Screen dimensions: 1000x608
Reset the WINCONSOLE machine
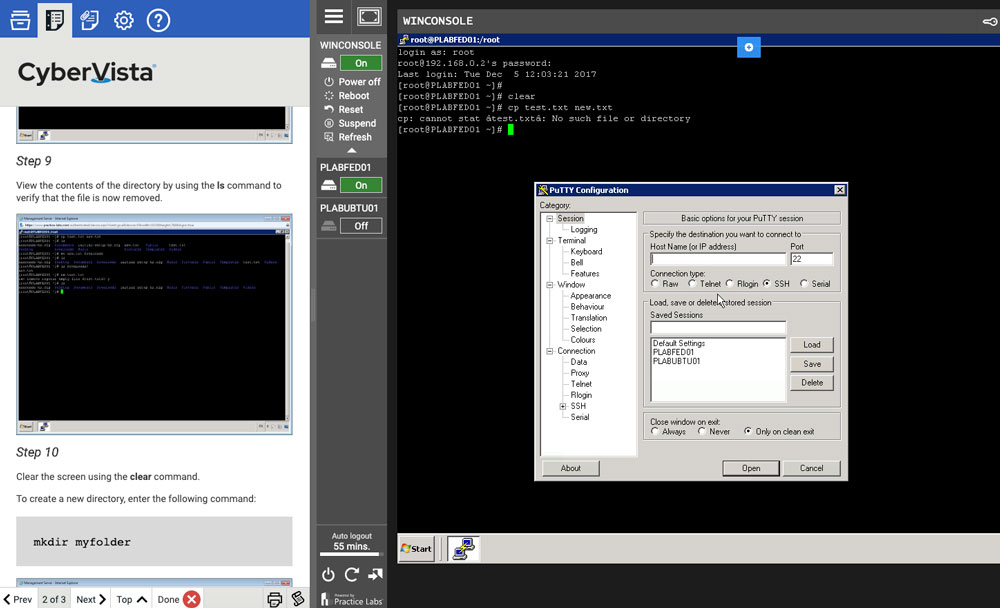click(x=344, y=109)
